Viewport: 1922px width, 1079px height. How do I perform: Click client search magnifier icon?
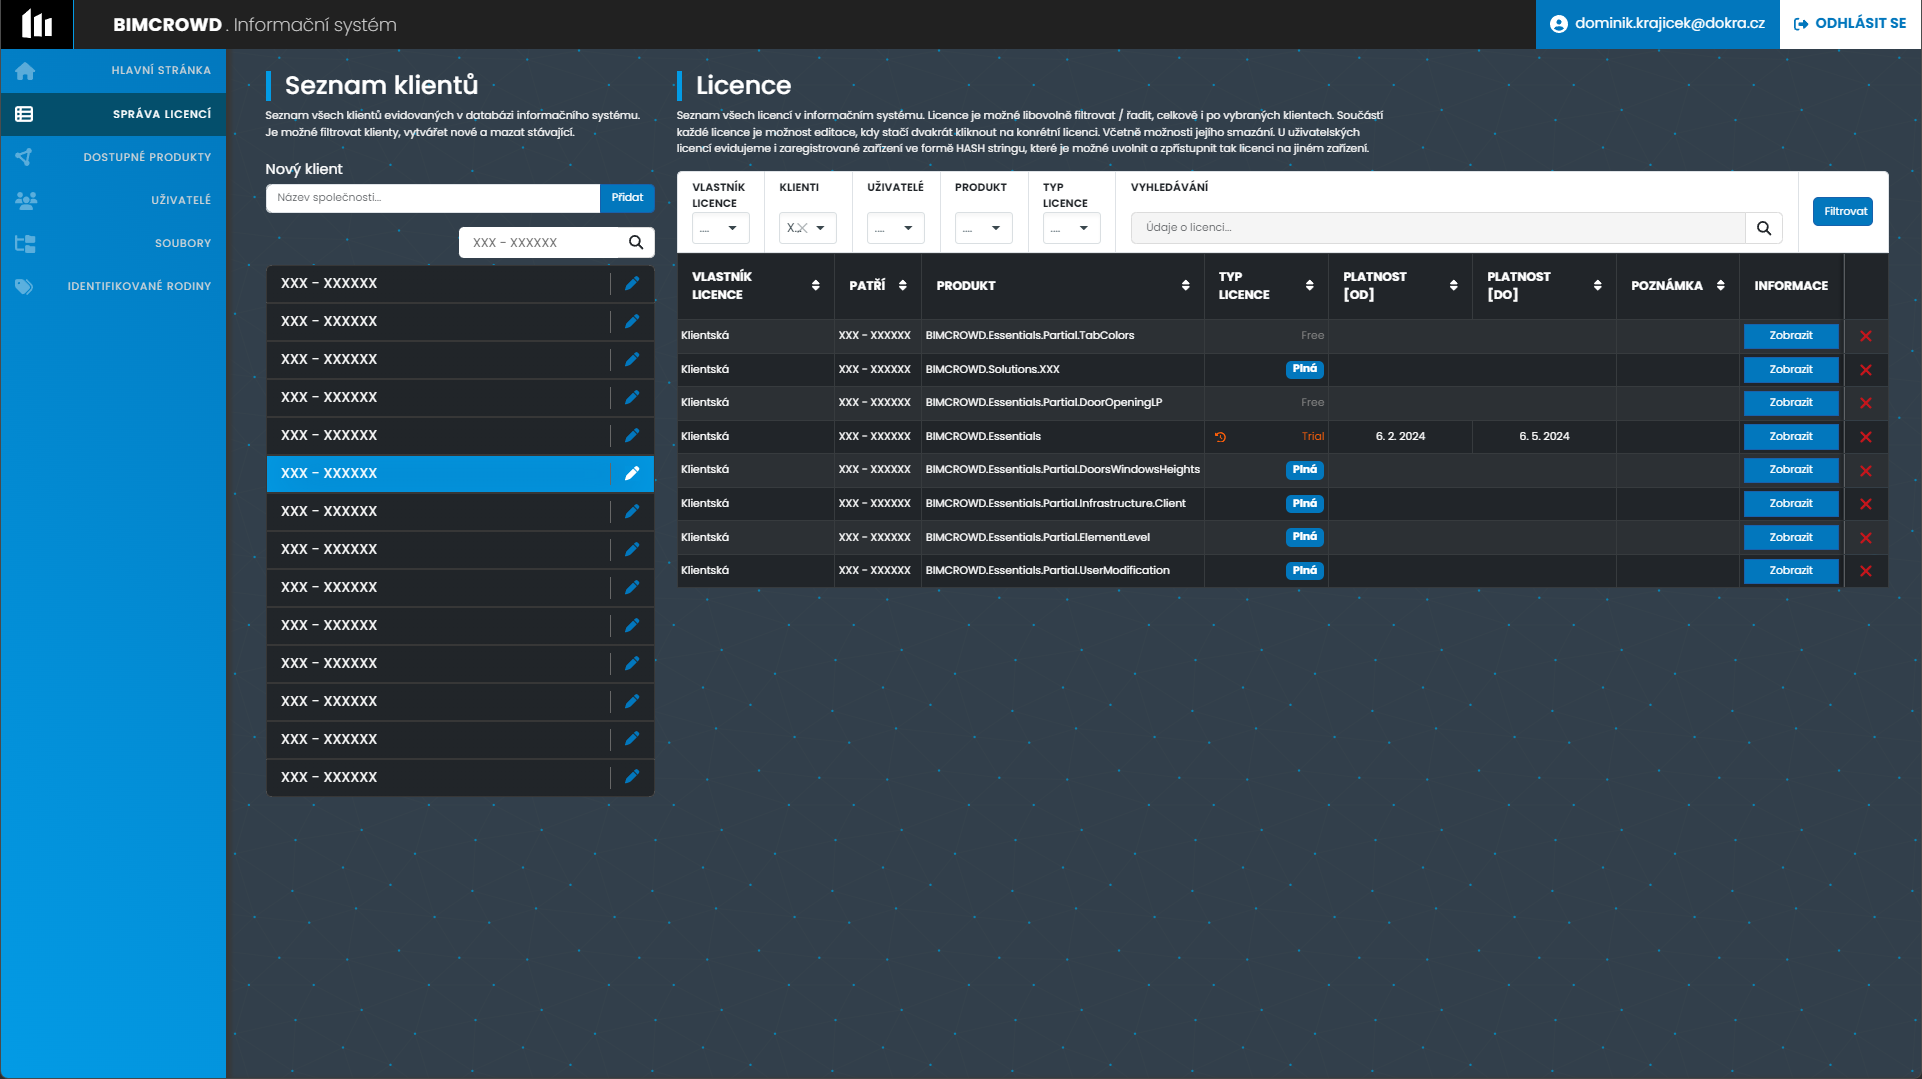pyautogui.click(x=636, y=243)
